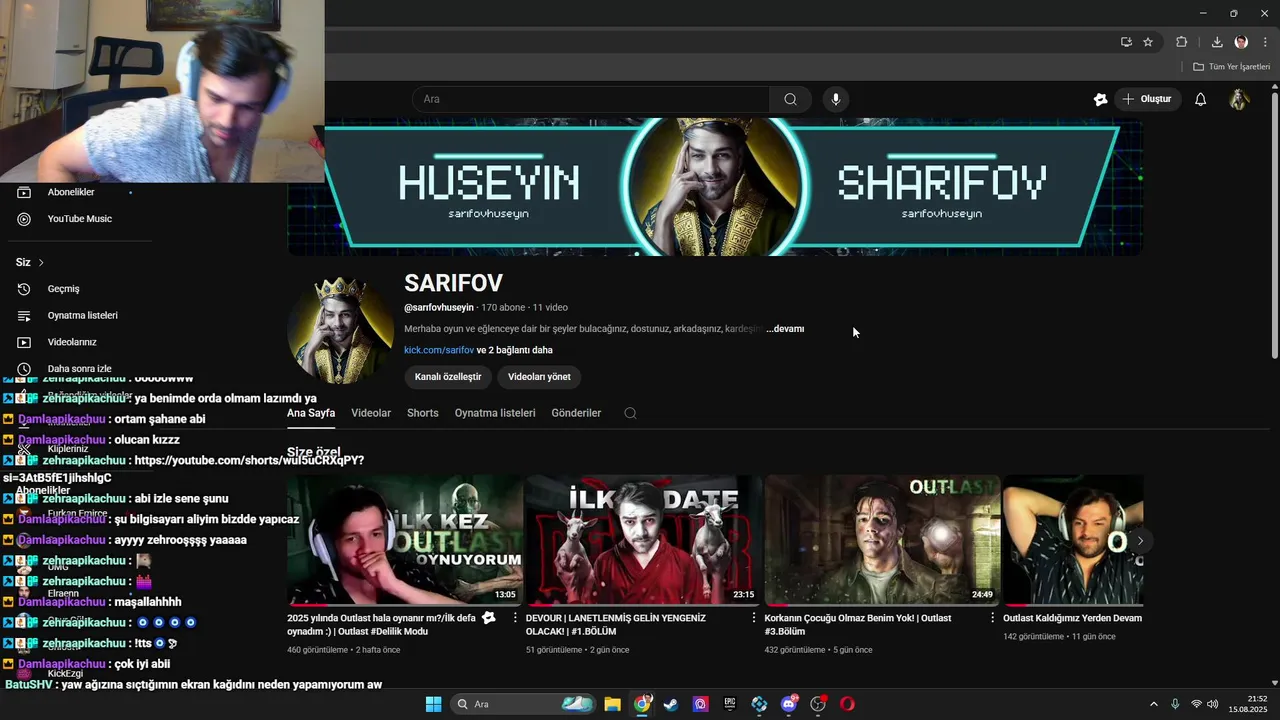1280x720 pixels.
Task: Bookmark this page with the star icon
Action: (x=1148, y=42)
